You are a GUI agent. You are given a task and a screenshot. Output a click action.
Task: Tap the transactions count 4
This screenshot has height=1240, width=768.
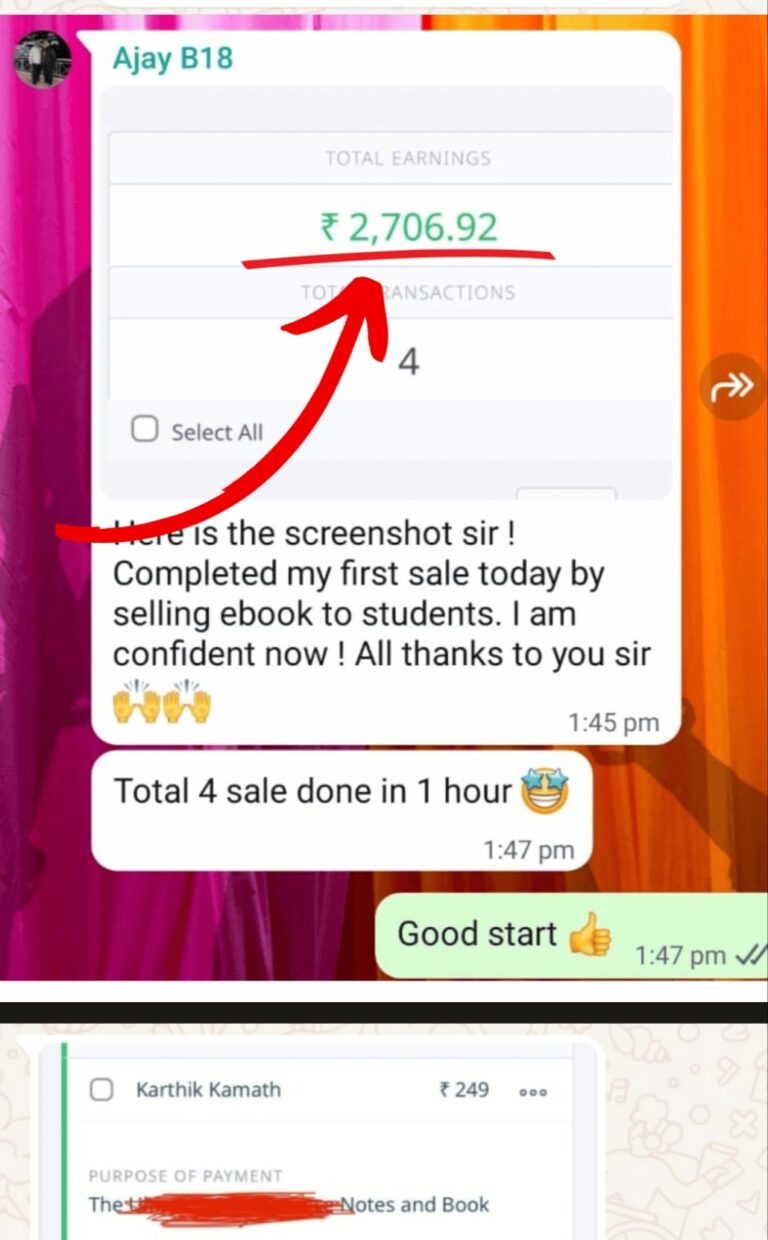408,362
